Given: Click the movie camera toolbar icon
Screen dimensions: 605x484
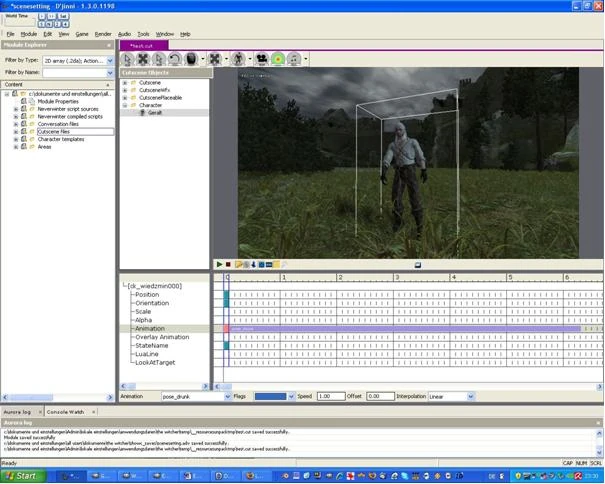Looking at the screenshot, I should 262,59.
